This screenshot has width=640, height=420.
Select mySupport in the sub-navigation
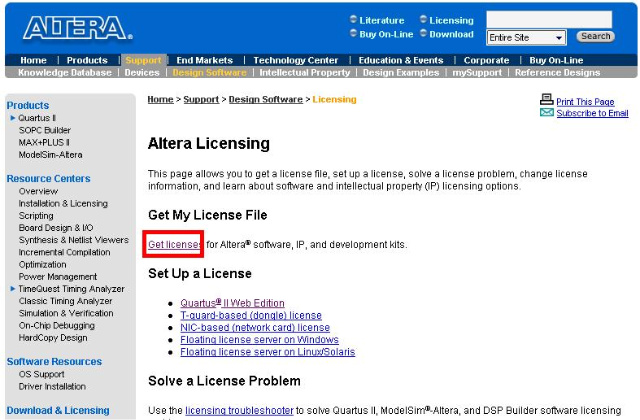click(x=477, y=72)
